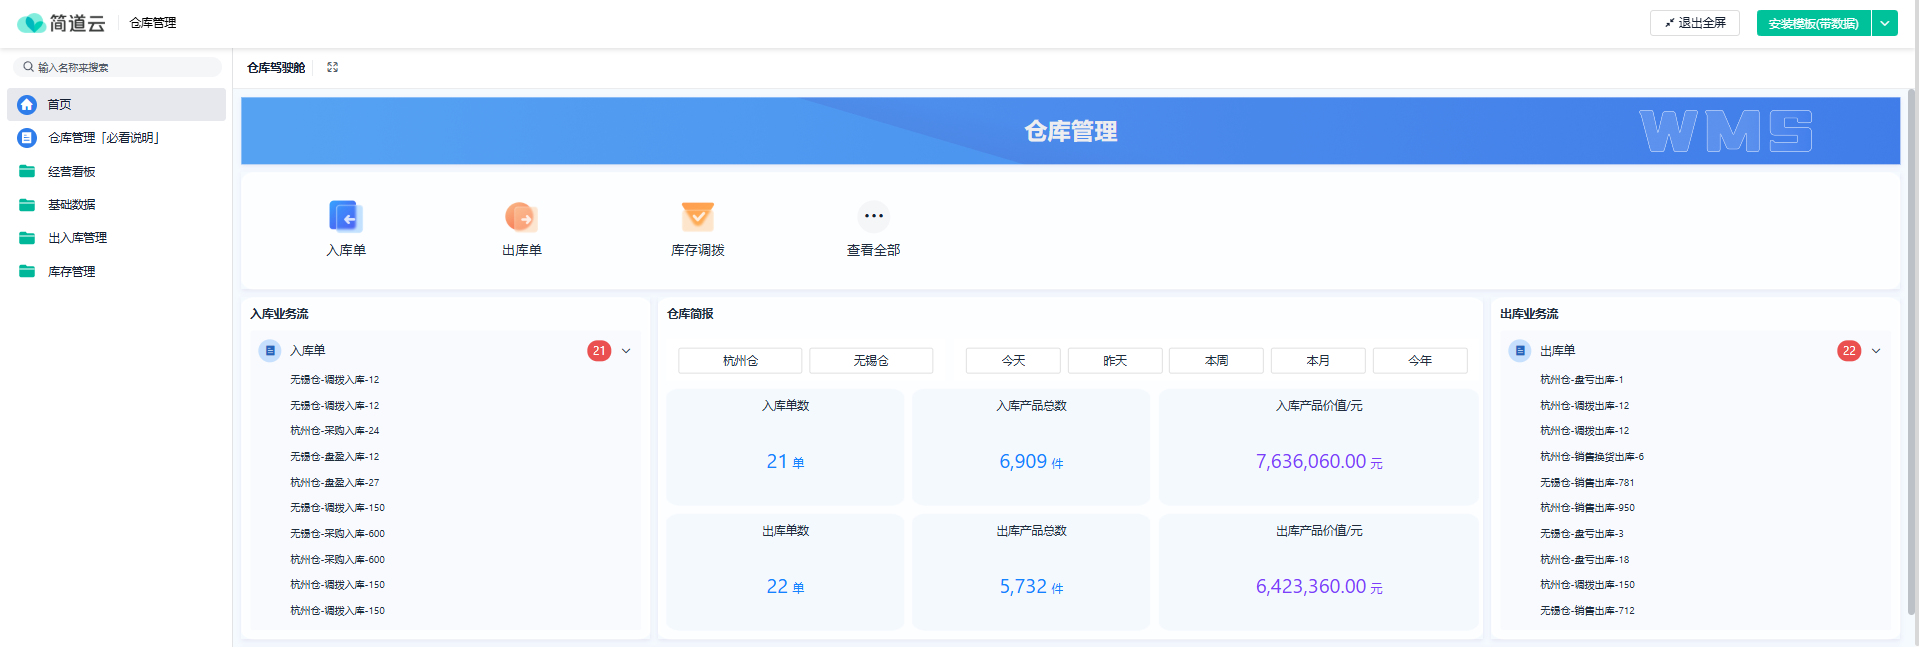Open record 杭州仓-采购入库-24

[334, 431]
